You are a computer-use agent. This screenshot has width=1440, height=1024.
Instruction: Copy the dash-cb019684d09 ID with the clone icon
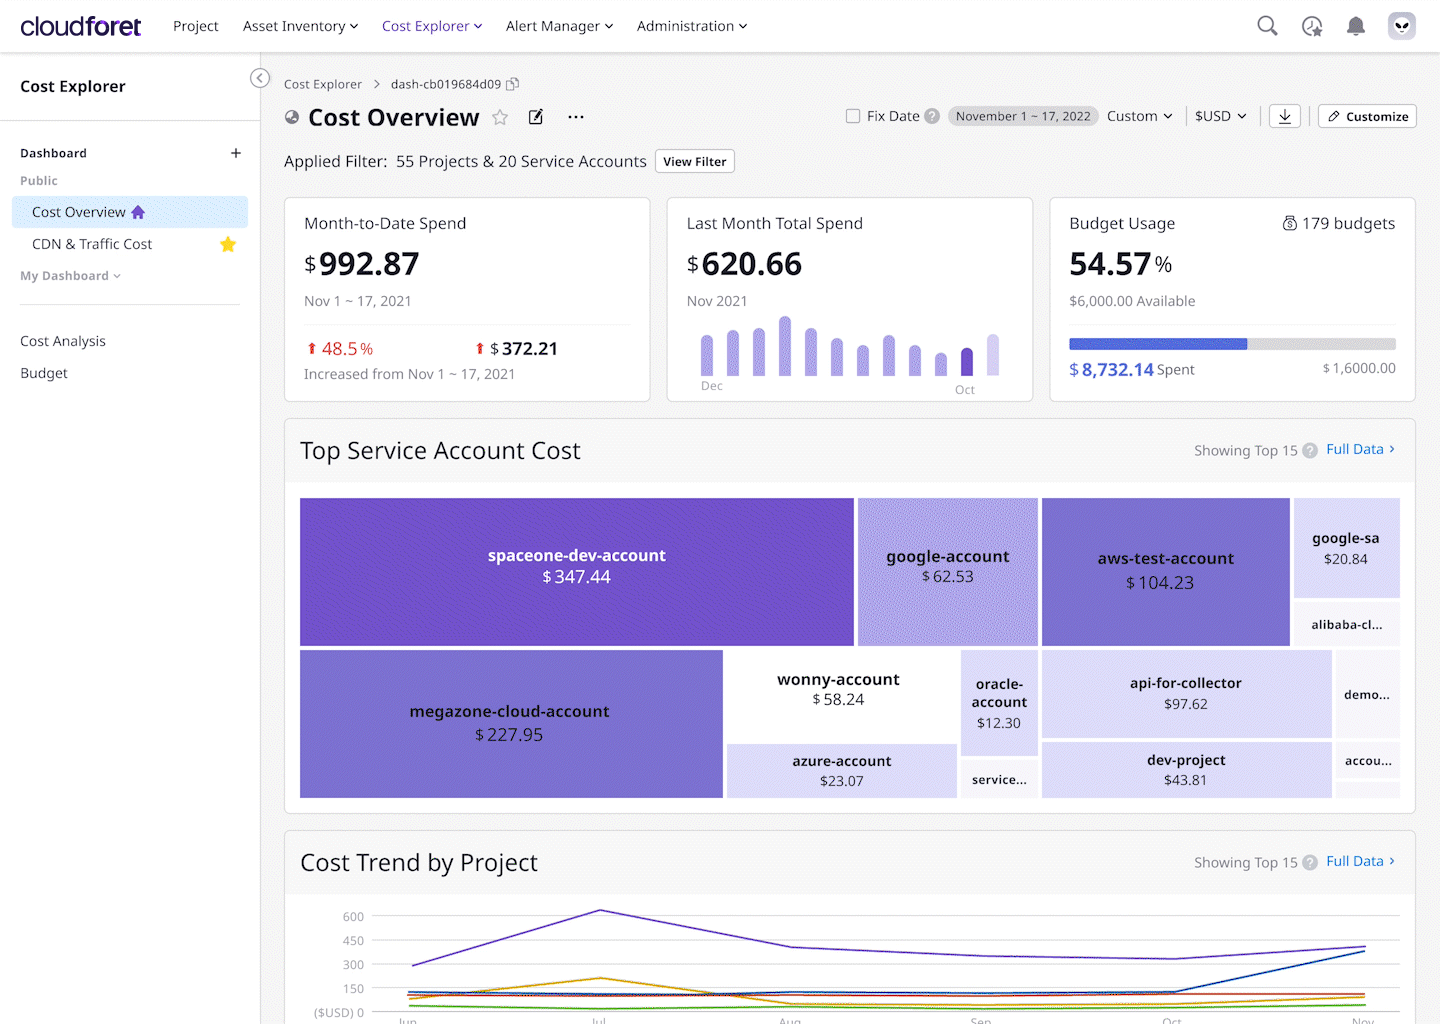(513, 84)
